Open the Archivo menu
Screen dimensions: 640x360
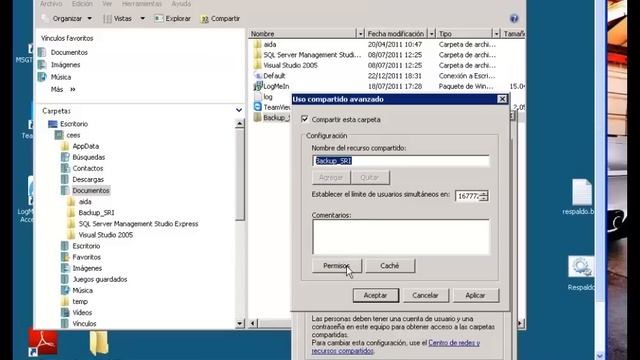click(51, 4)
